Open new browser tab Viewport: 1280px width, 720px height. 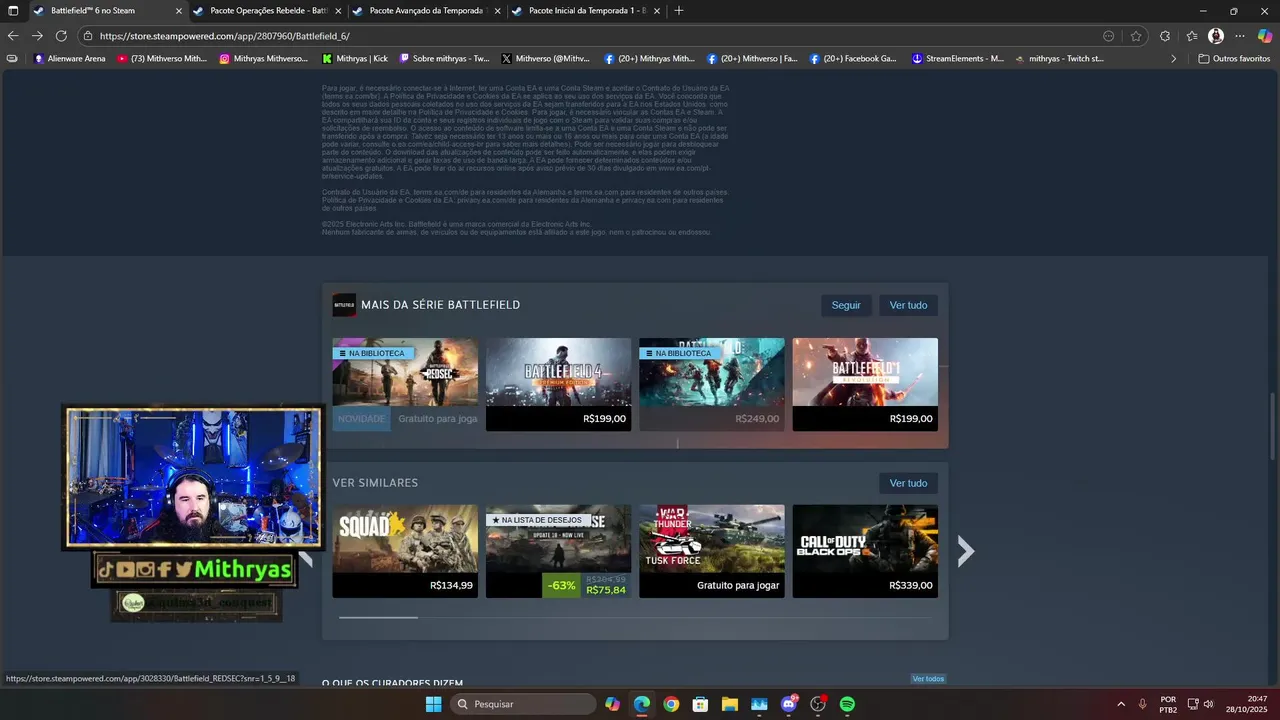[679, 10]
